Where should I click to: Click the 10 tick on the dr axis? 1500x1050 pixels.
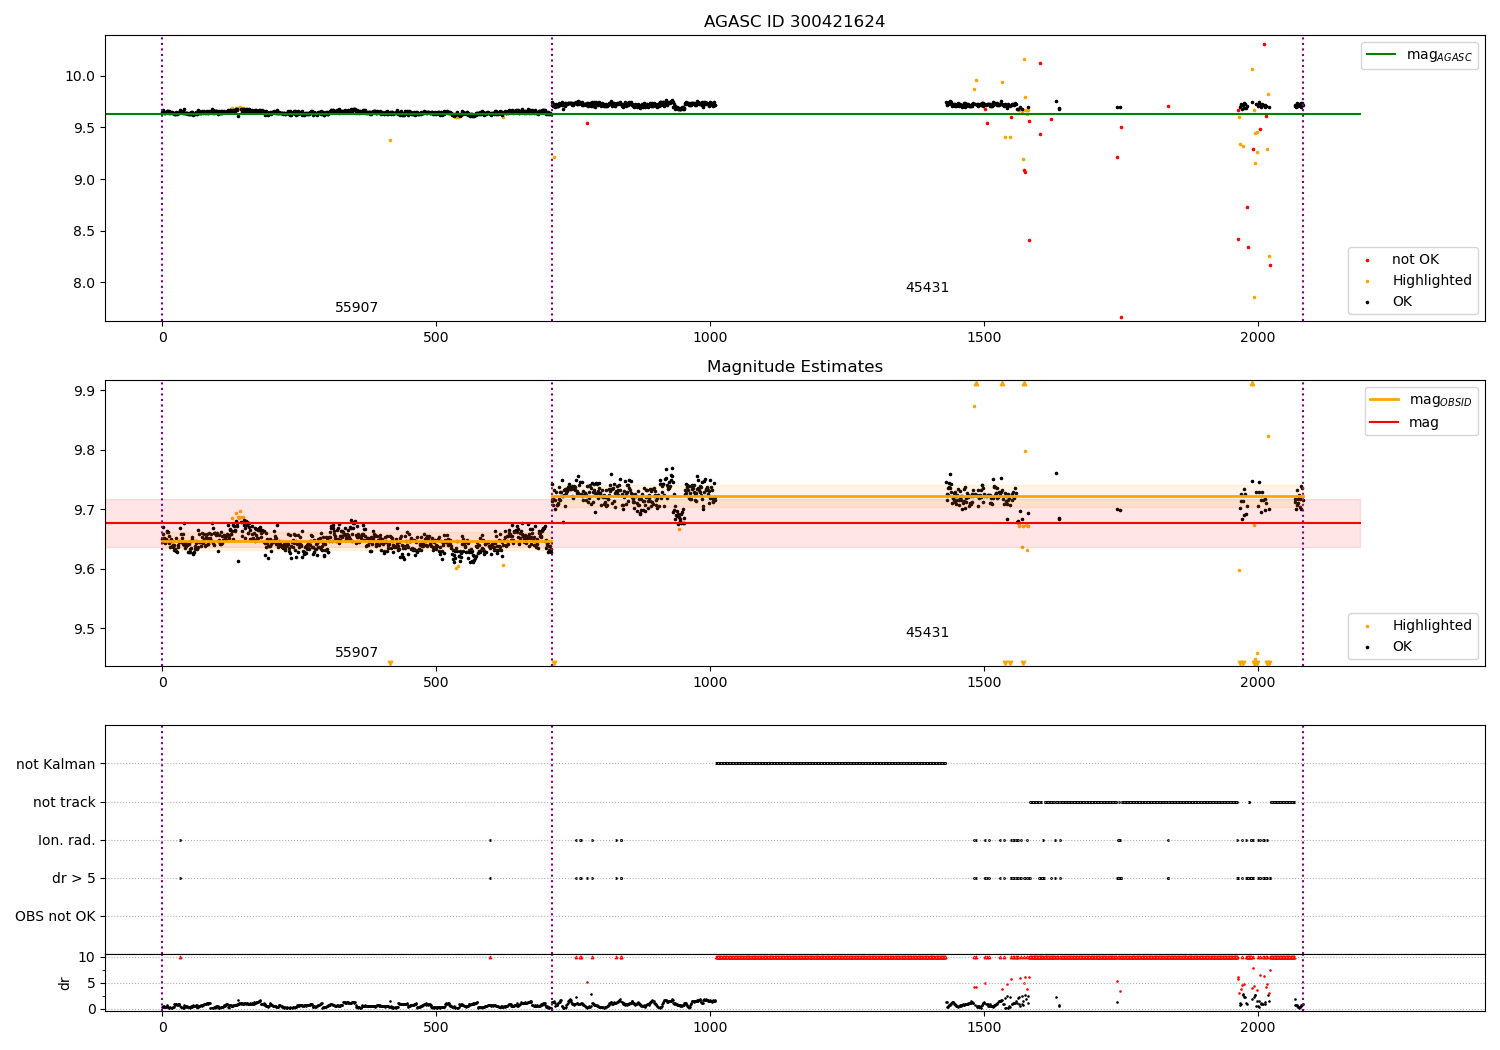click(87, 957)
